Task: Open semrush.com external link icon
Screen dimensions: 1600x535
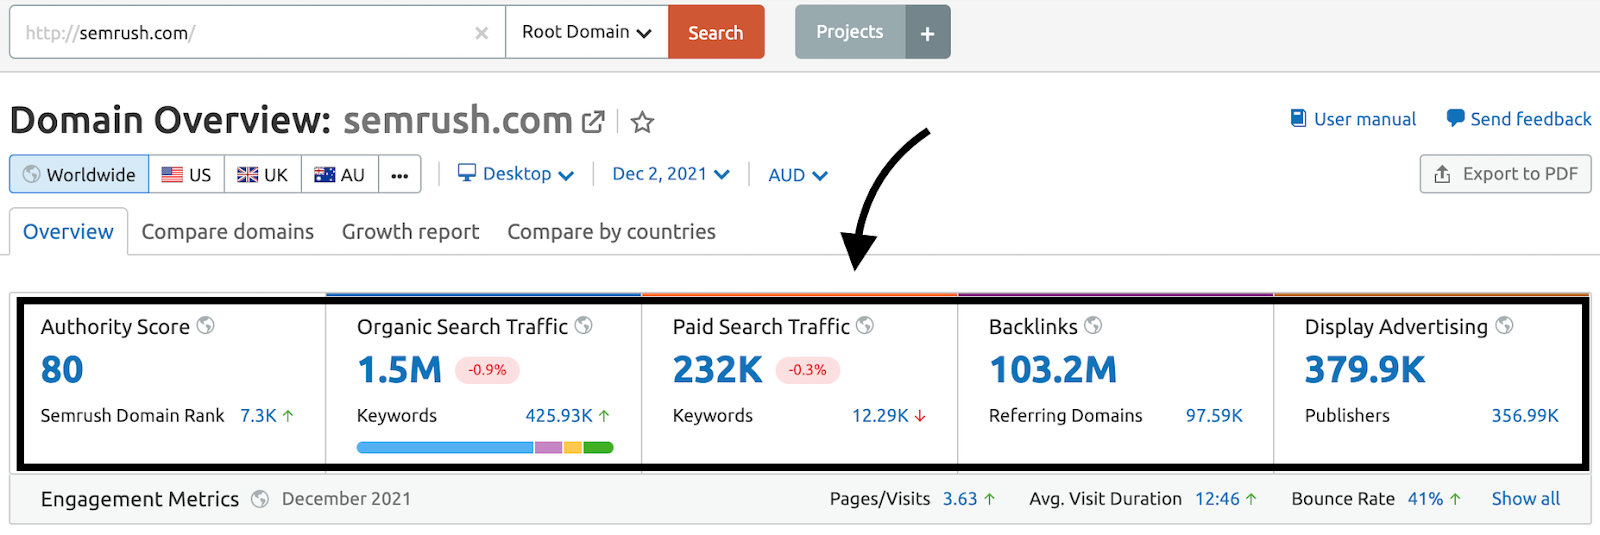Action: [x=593, y=122]
